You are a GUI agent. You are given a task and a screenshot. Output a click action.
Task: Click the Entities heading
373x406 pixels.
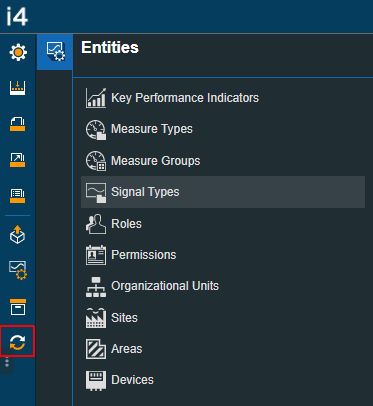click(110, 47)
